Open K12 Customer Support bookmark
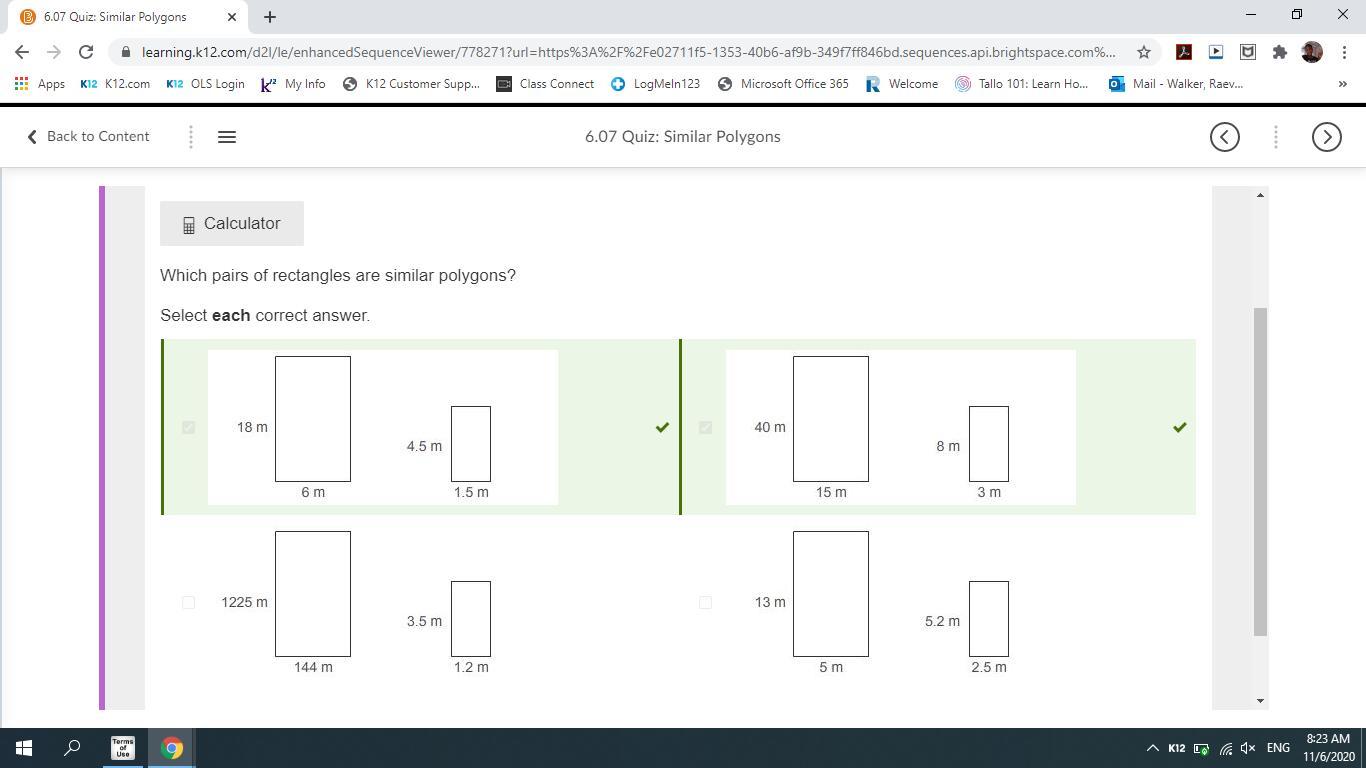 coord(411,84)
